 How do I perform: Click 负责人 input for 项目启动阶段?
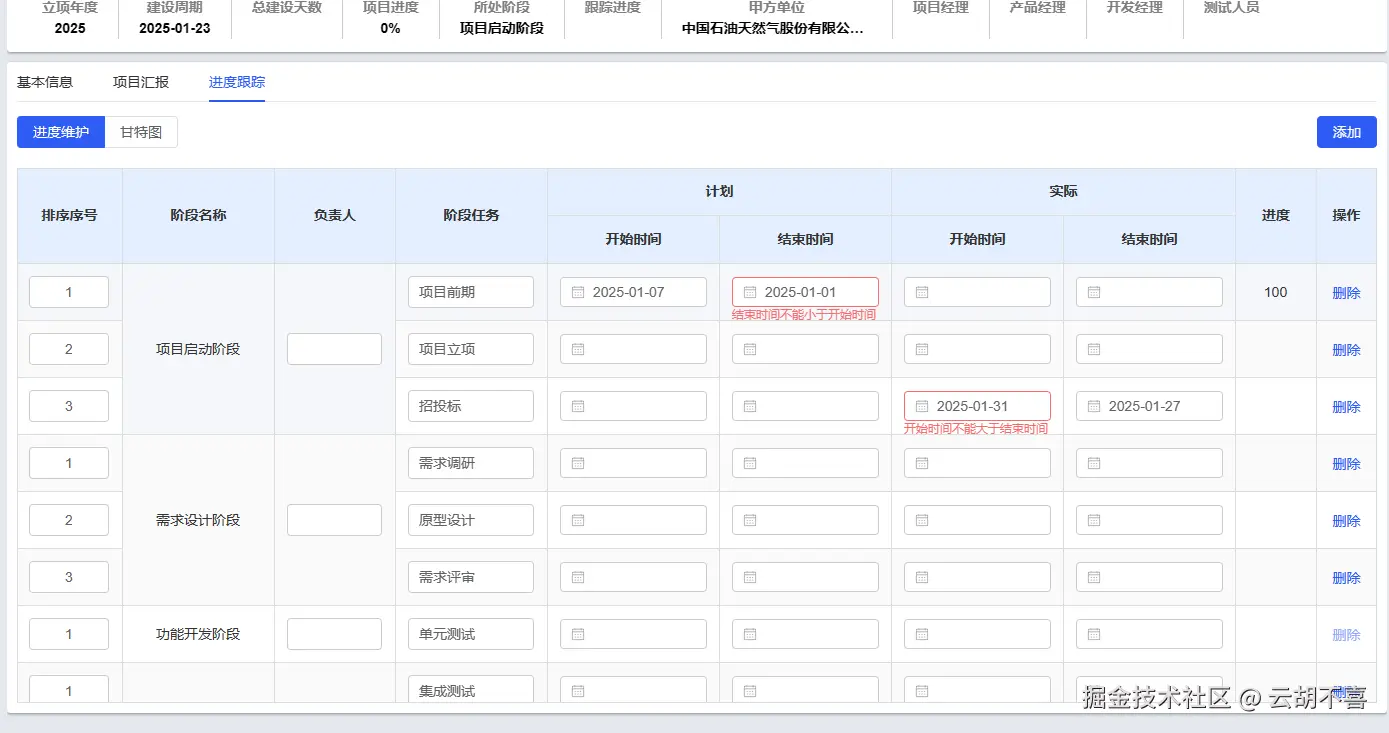tap(334, 349)
